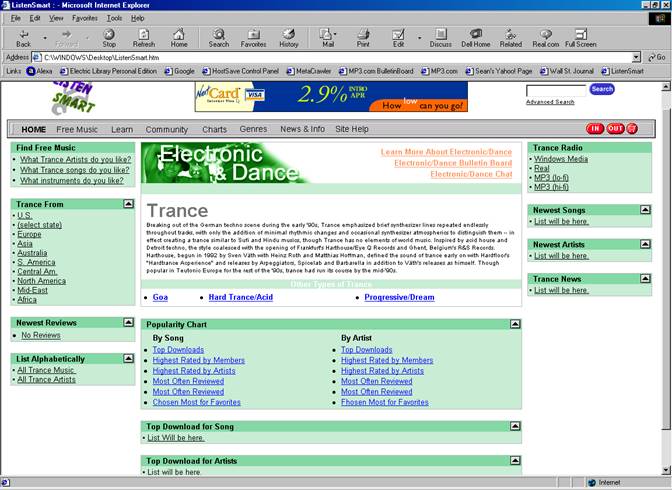This screenshot has height=490, width=672.
Task: Switch to Full Screen via toolbar
Action: [580, 38]
